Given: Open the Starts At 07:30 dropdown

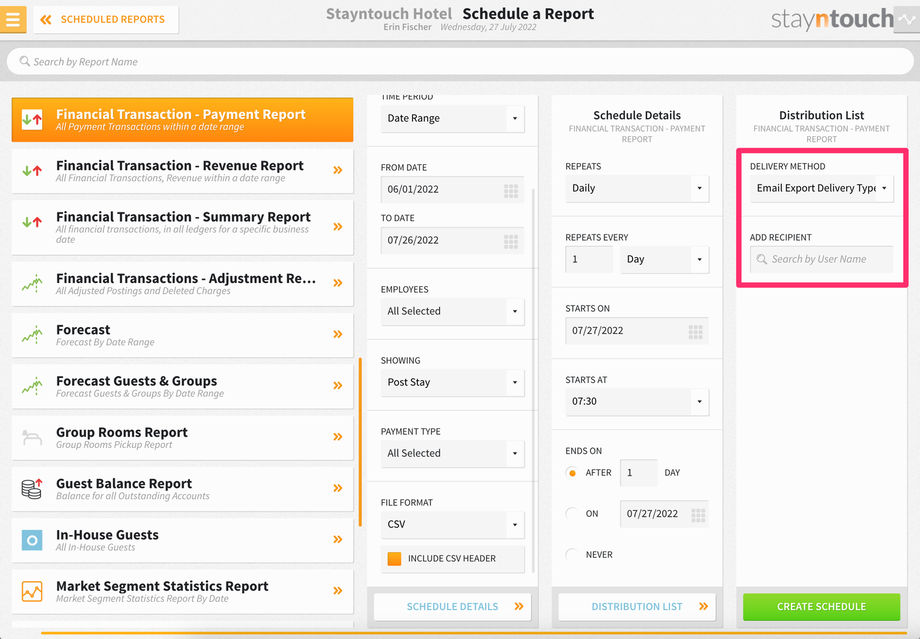Looking at the screenshot, I should click(x=637, y=402).
